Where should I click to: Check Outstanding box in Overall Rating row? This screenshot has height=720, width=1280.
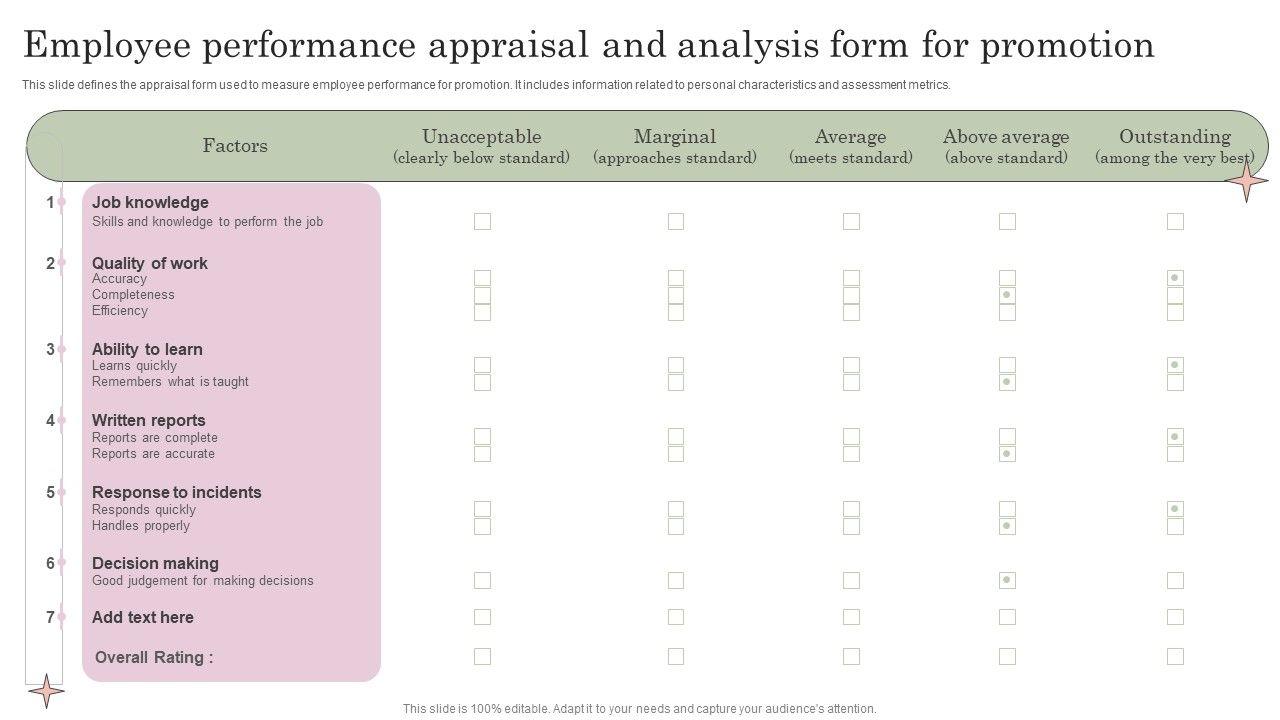pos(1175,656)
